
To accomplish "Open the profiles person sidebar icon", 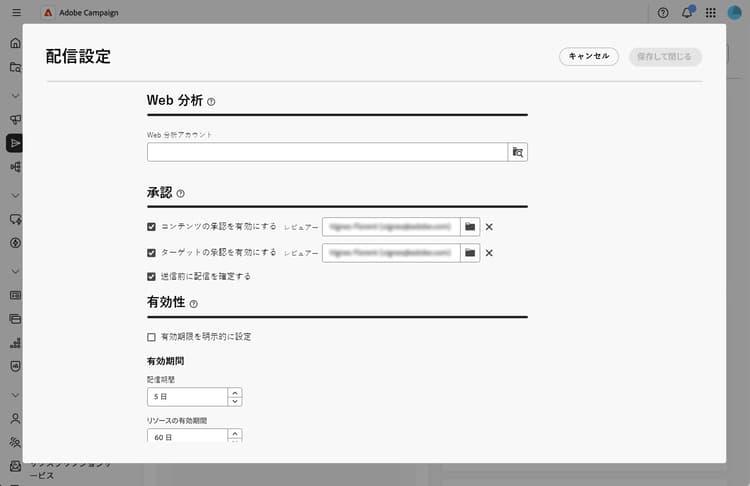I will pos(15,419).
